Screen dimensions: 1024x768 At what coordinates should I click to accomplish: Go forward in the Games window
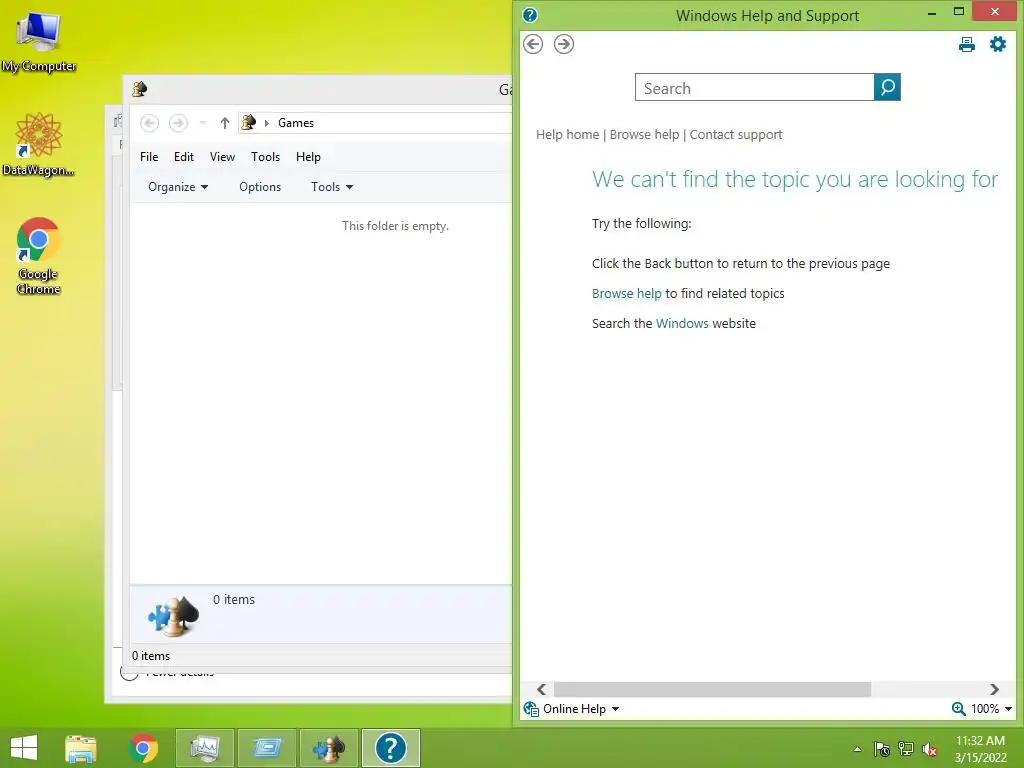pyautogui.click(x=178, y=123)
